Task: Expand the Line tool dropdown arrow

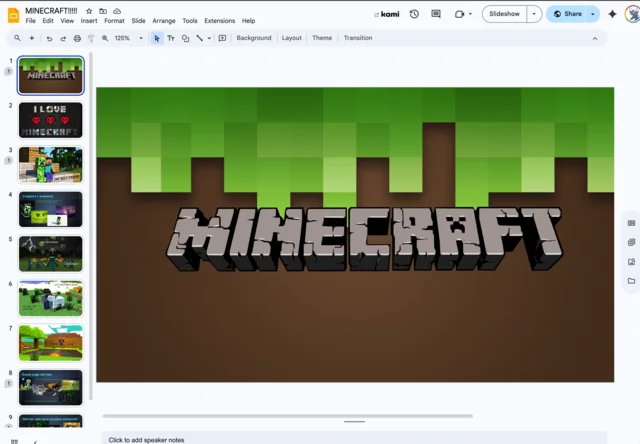Action: tap(209, 38)
